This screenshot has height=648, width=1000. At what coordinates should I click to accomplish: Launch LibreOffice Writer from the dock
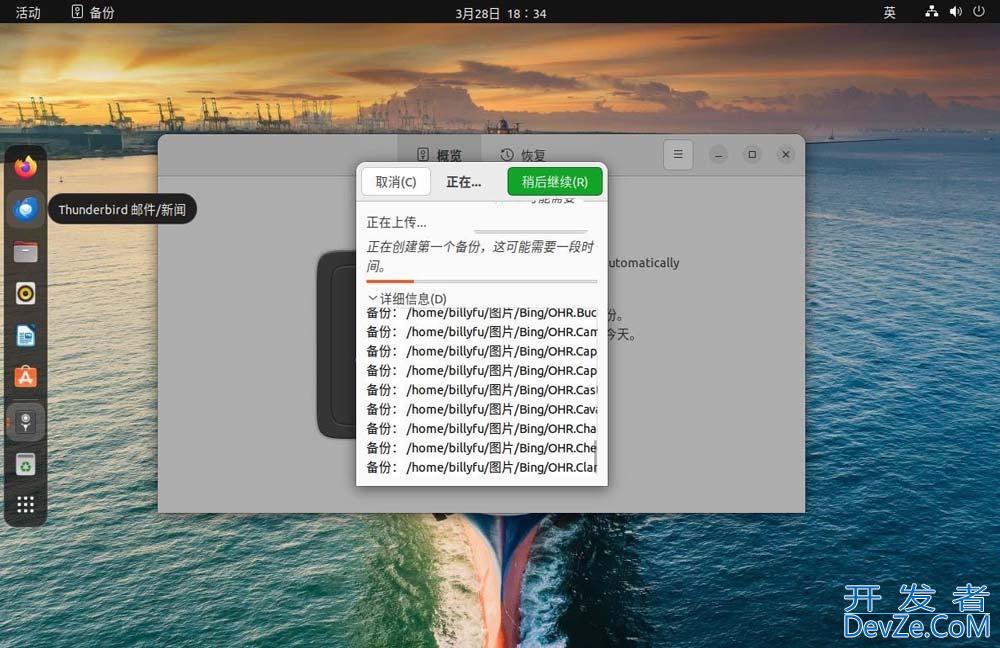26,335
